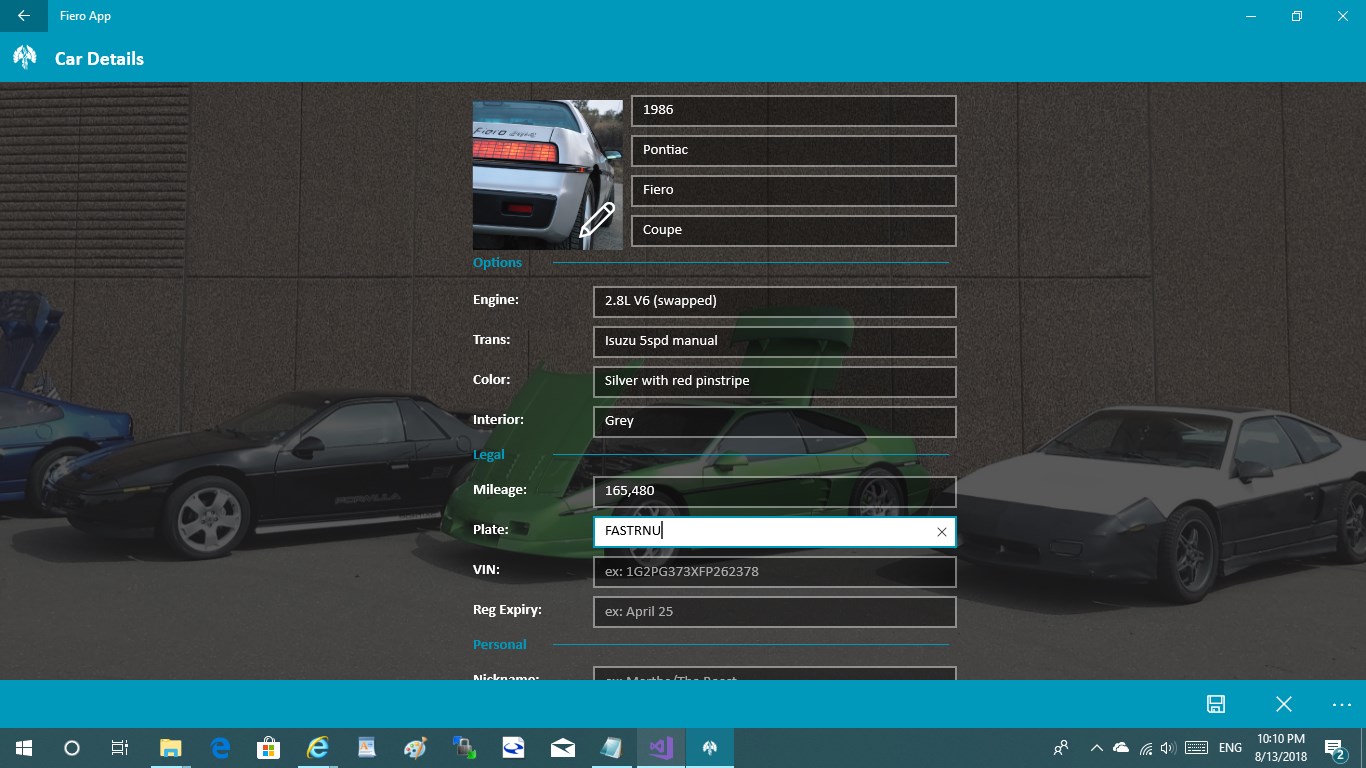Open more options via the ellipsis icon

click(1342, 704)
